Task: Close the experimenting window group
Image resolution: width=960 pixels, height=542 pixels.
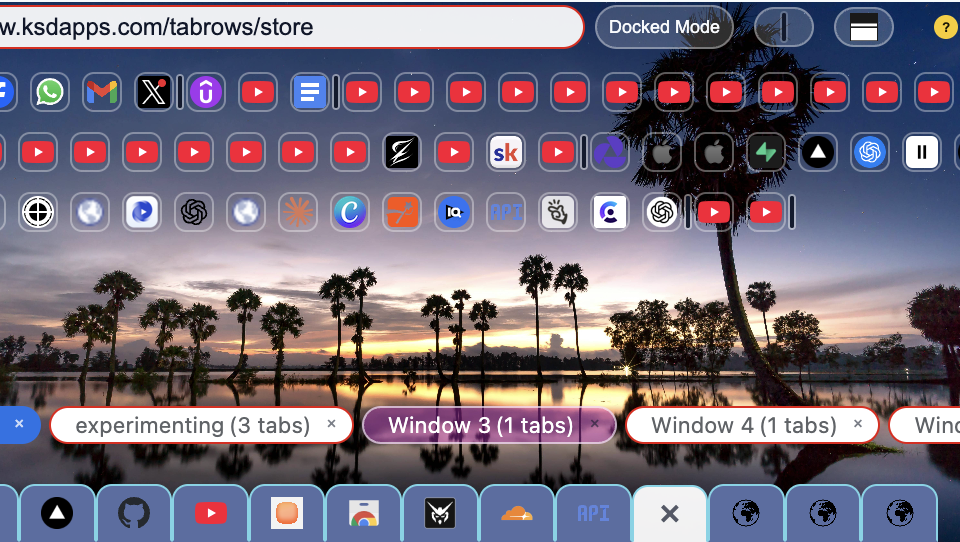Action: (x=332, y=424)
